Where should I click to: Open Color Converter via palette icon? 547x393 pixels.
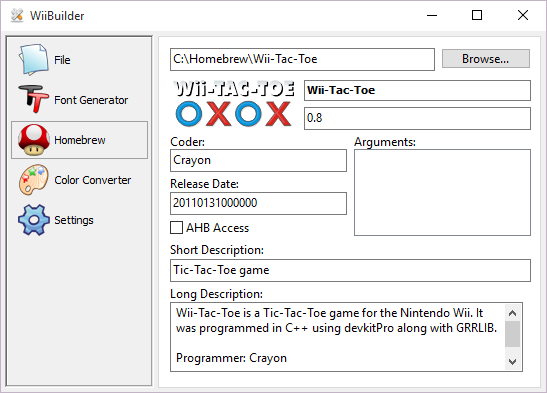(x=33, y=180)
